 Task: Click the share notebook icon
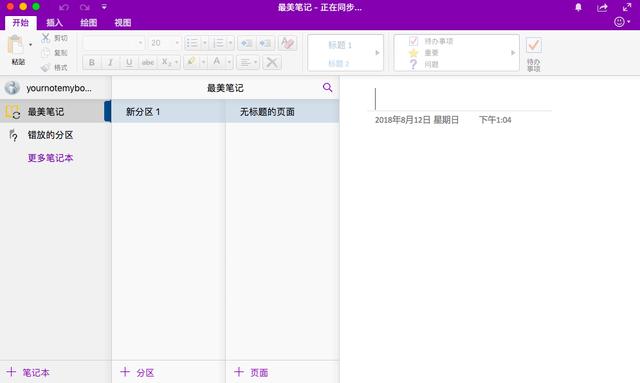point(602,7)
